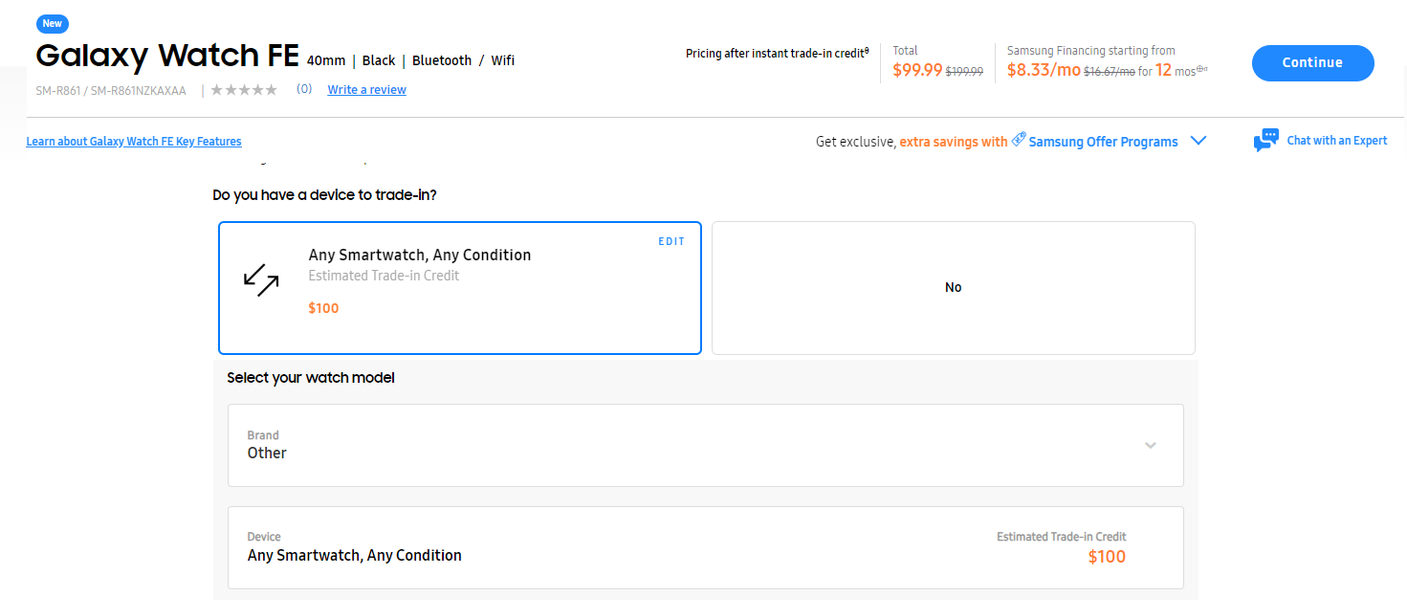1407x600 pixels.
Task: Click the star rating icons
Action: pyautogui.click(x=244, y=90)
